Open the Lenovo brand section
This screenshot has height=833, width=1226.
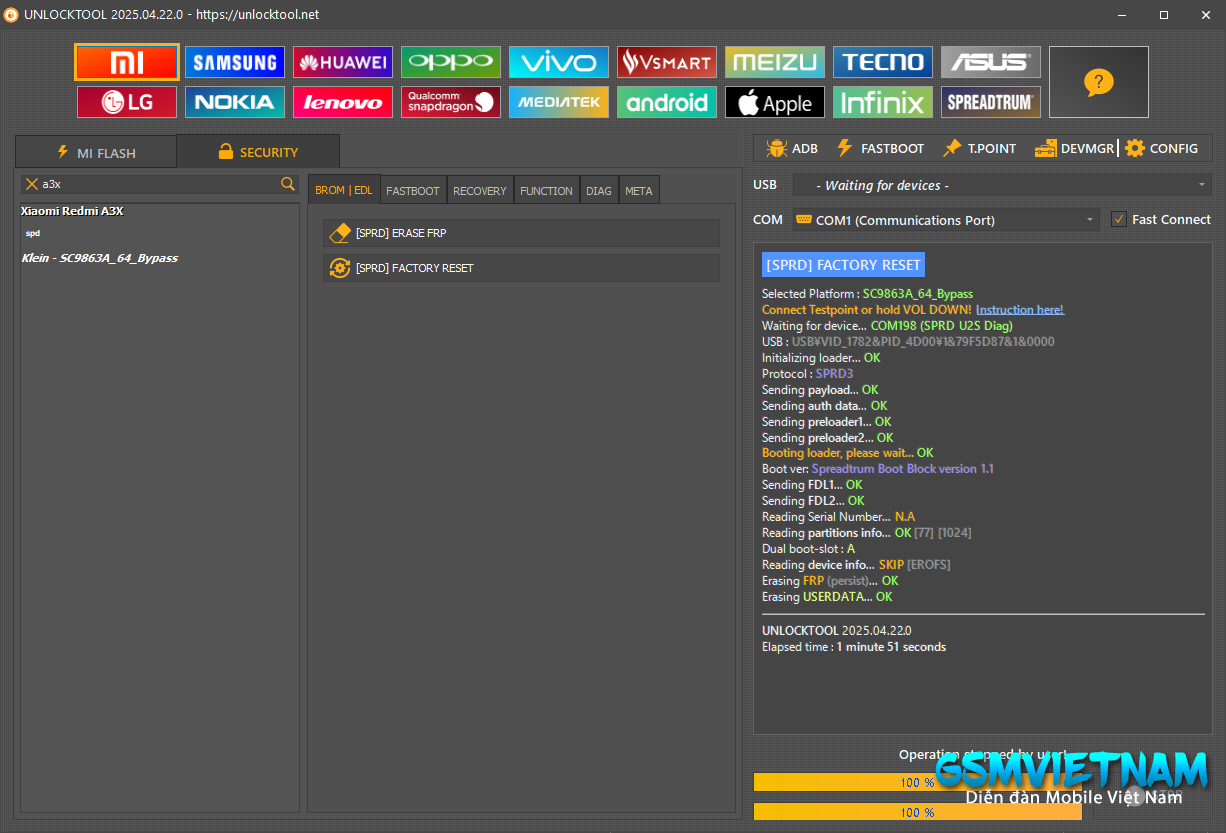click(343, 102)
